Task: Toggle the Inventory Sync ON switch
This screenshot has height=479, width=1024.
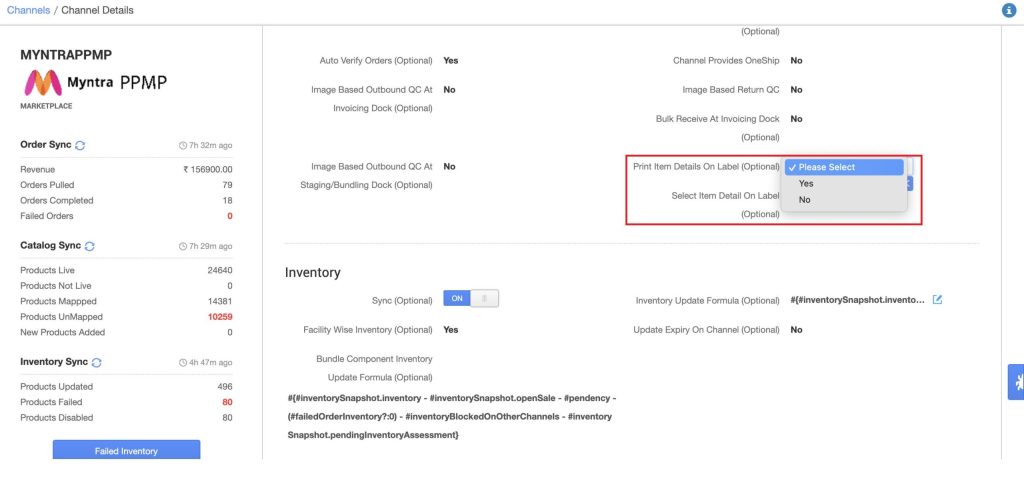Action: click(457, 298)
